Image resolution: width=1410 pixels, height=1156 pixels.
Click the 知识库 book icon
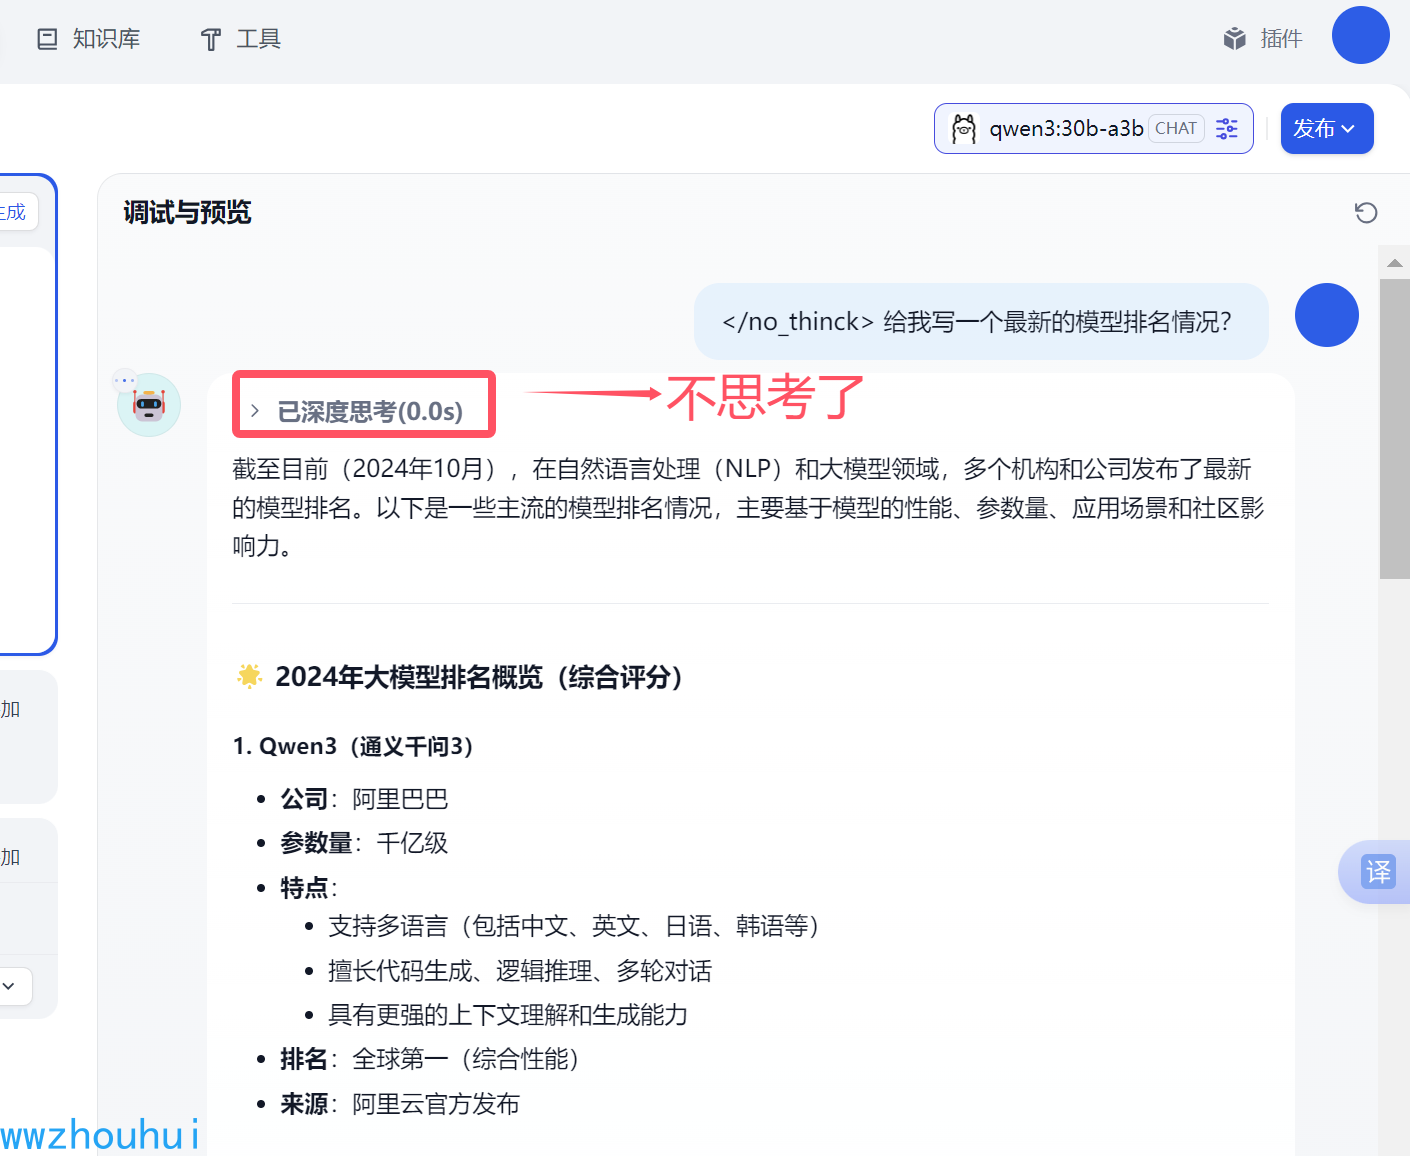pyautogui.click(x=47, y=39)
